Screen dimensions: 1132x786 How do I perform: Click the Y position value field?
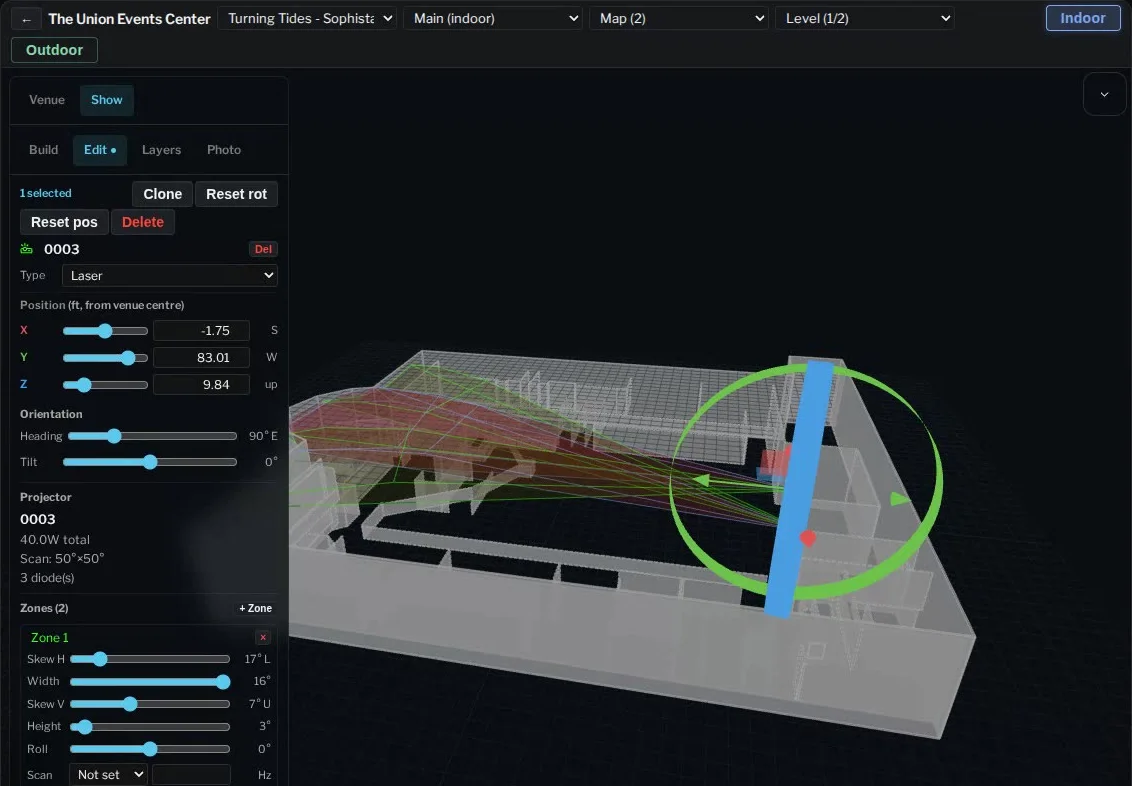click(201, 357)
